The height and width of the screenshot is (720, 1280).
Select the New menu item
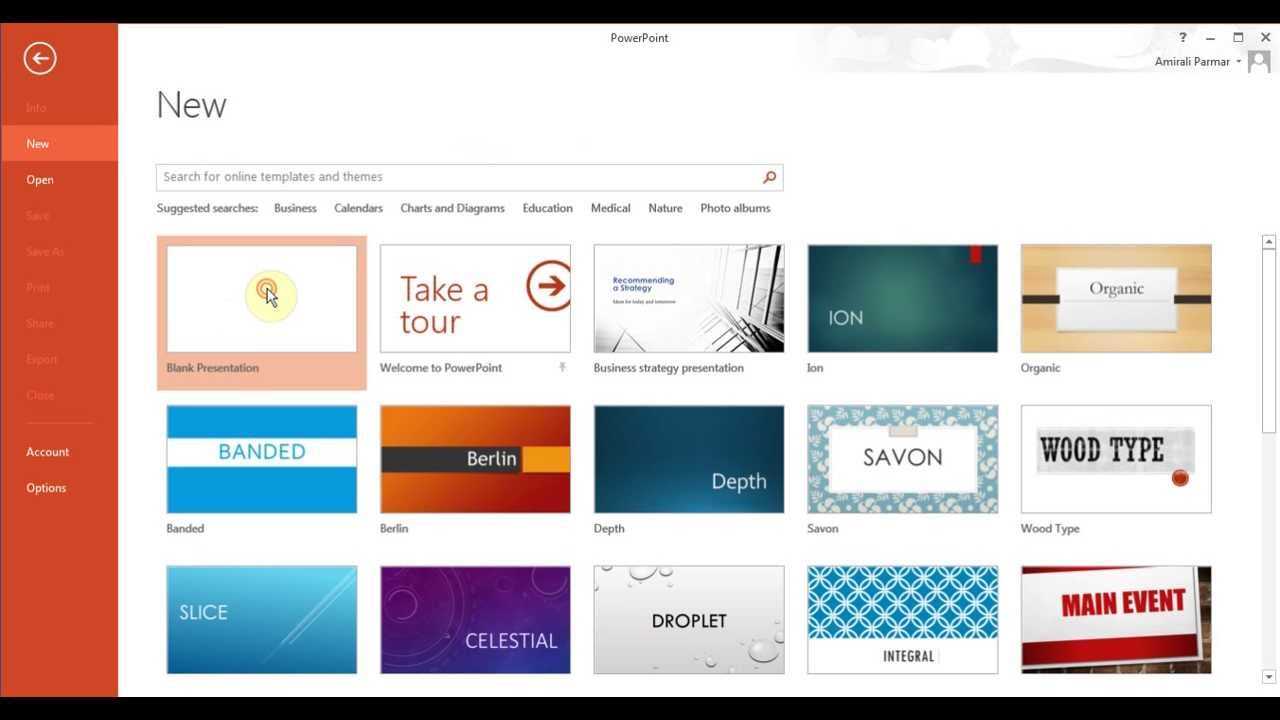pos(38,144)
